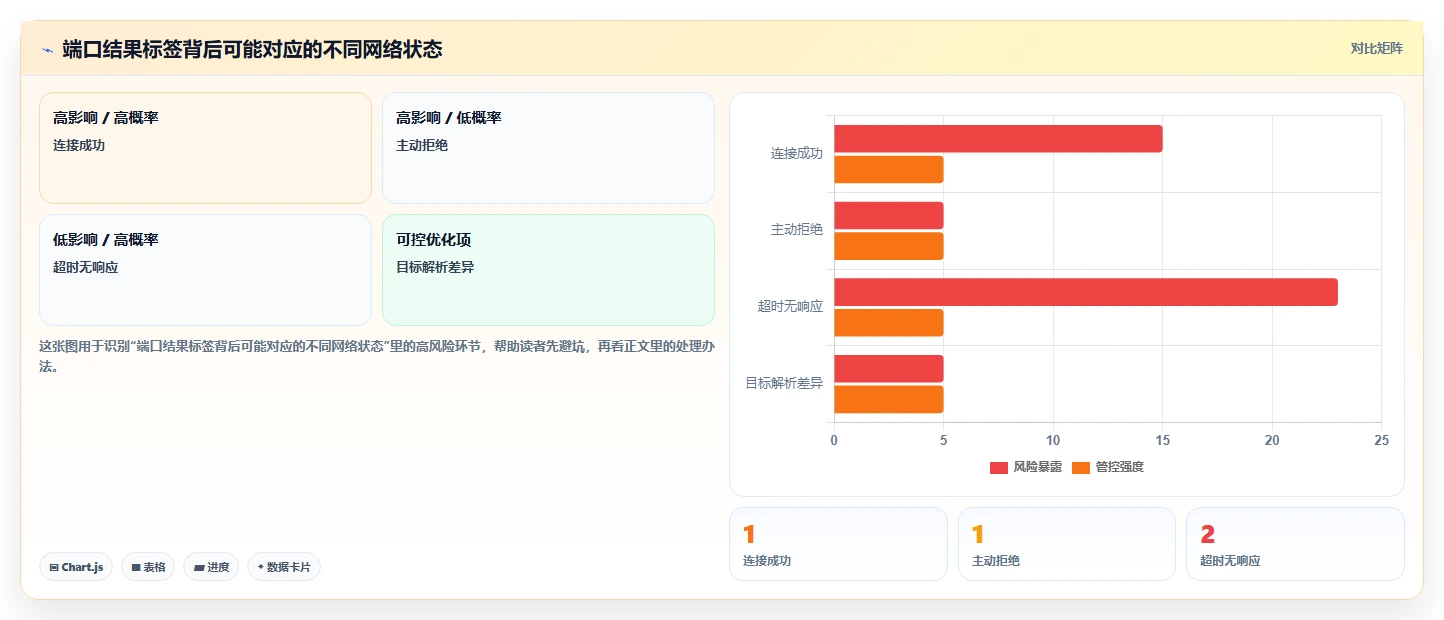Click the 超时无响应 y-axis label
1444x620 pixels.
click(x=790, y=307)
